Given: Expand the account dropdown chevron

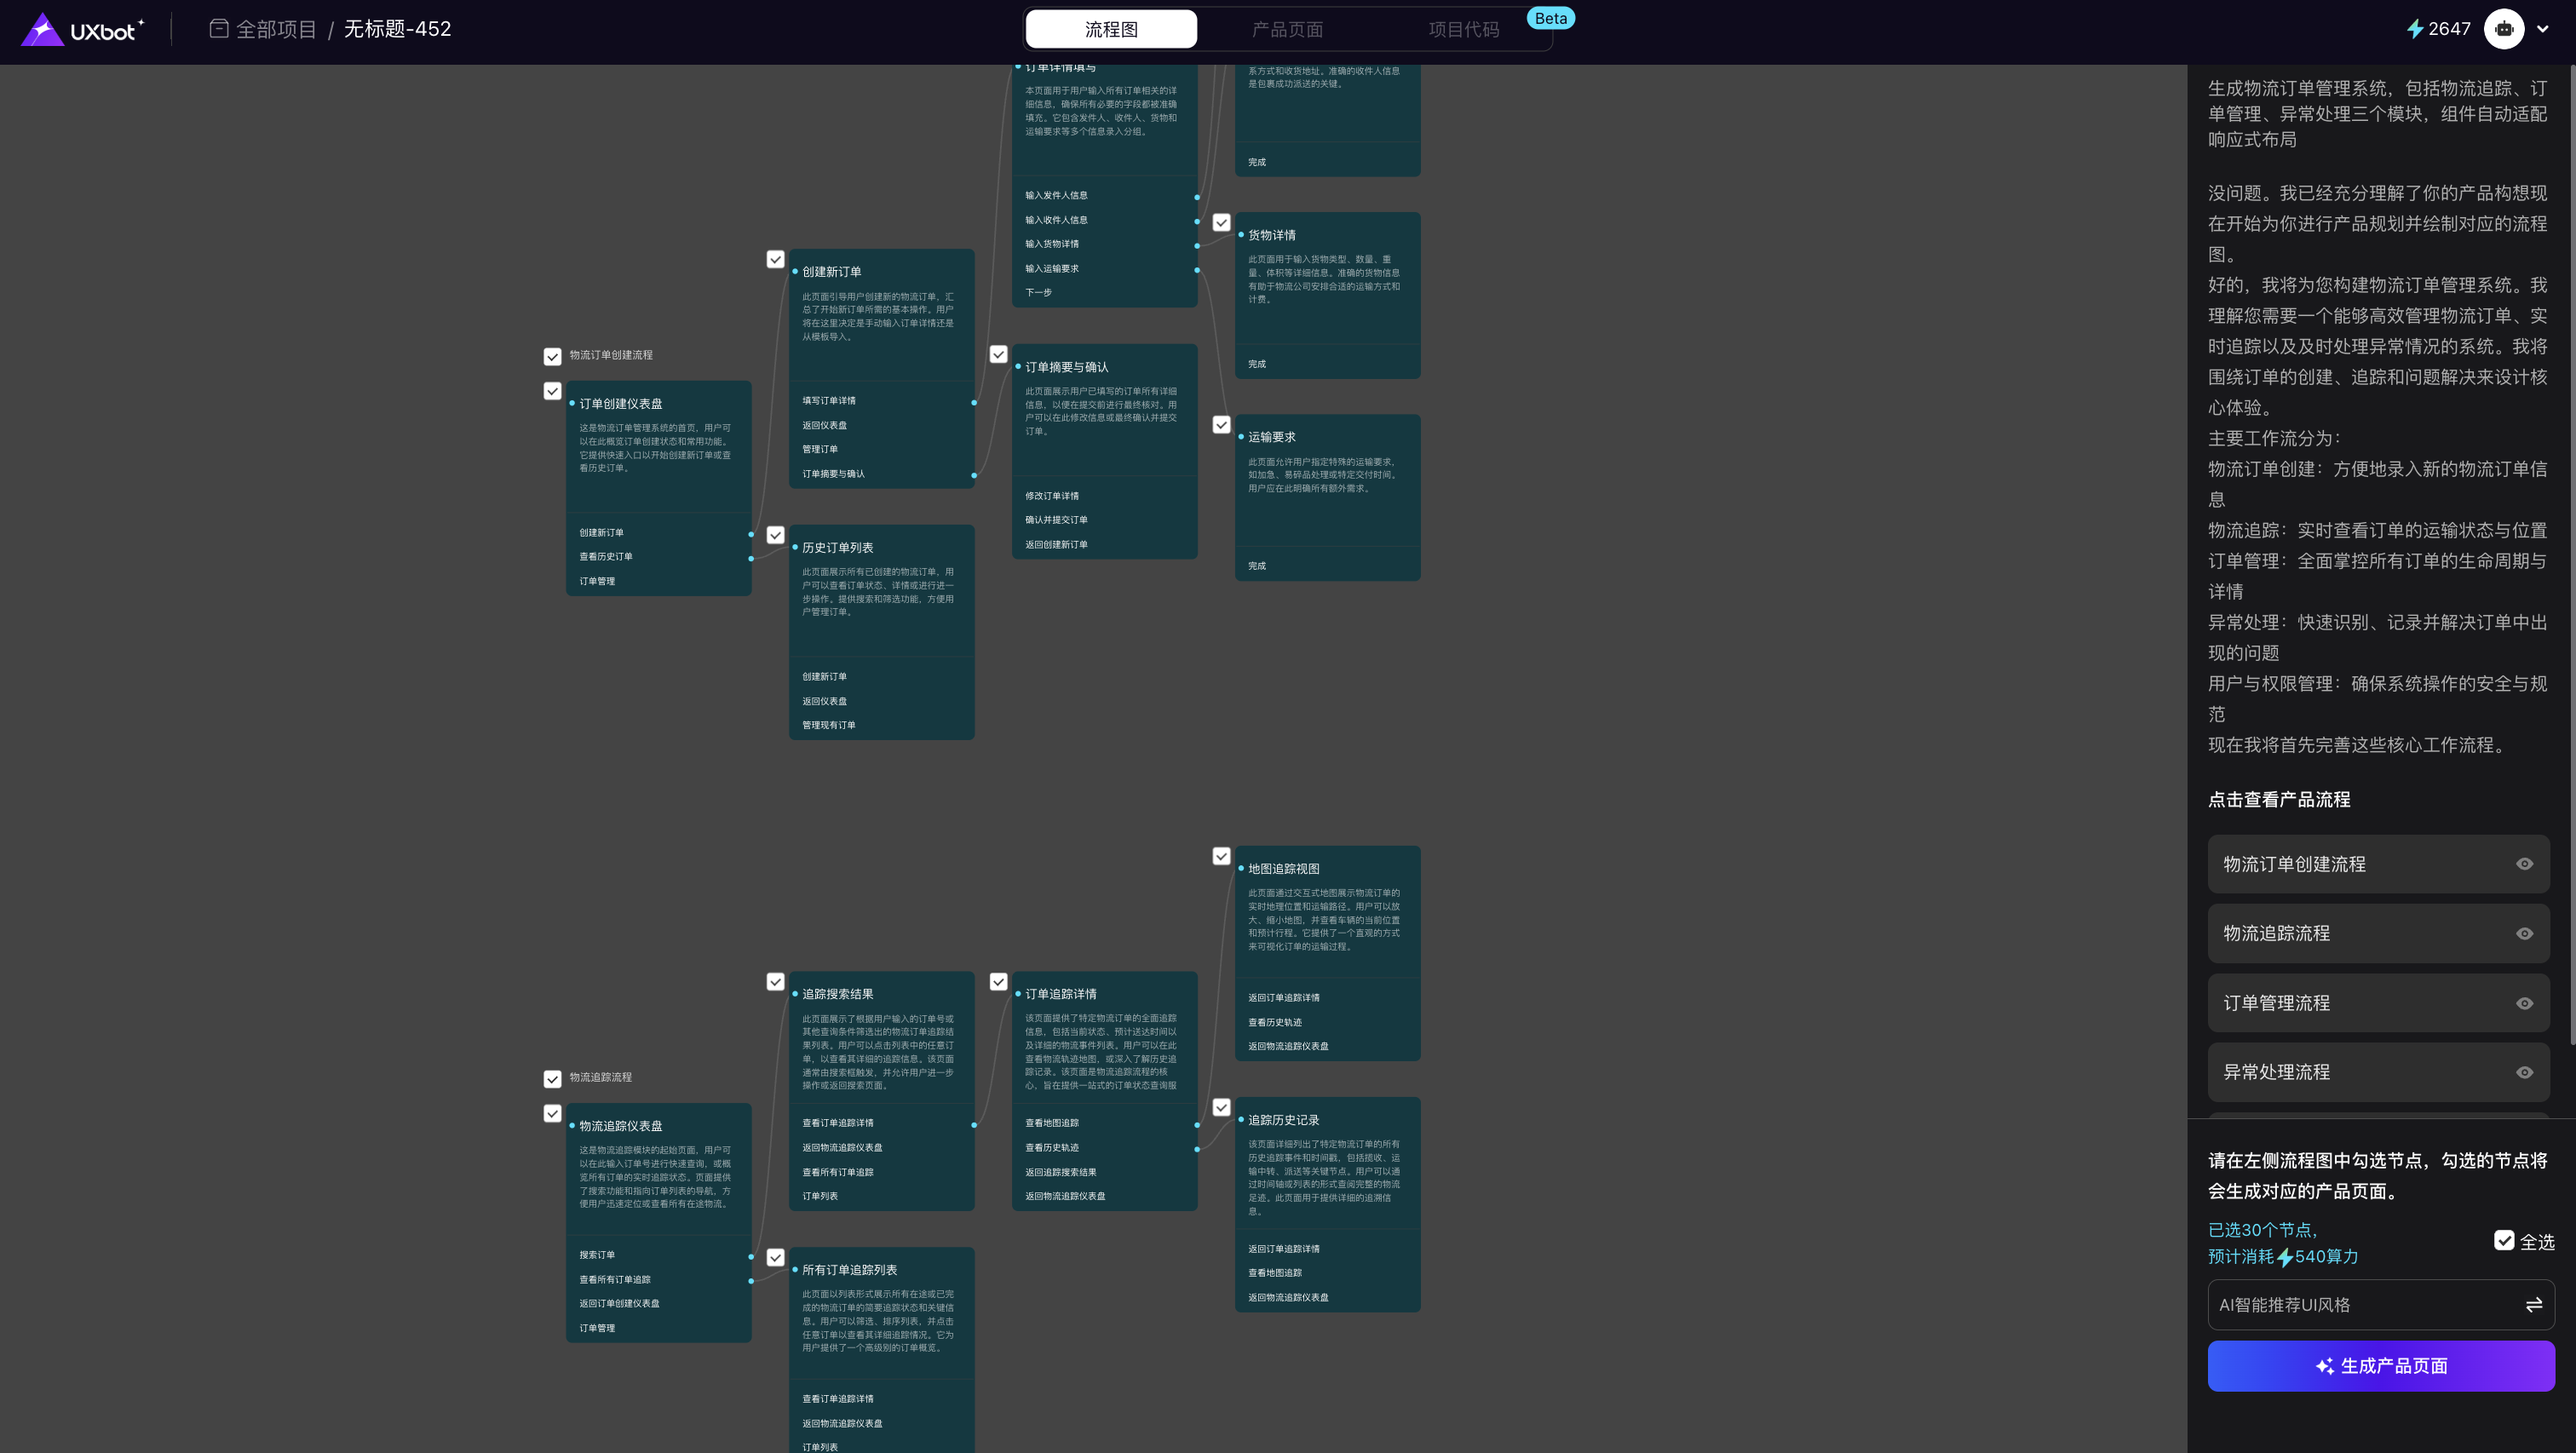Looking at the screenshot, I should pos(2543,29).
